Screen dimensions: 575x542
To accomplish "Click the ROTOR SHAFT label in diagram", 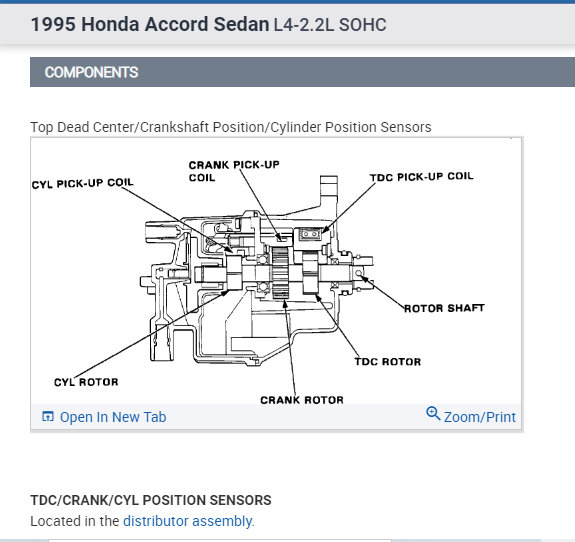I will [444, 308].
